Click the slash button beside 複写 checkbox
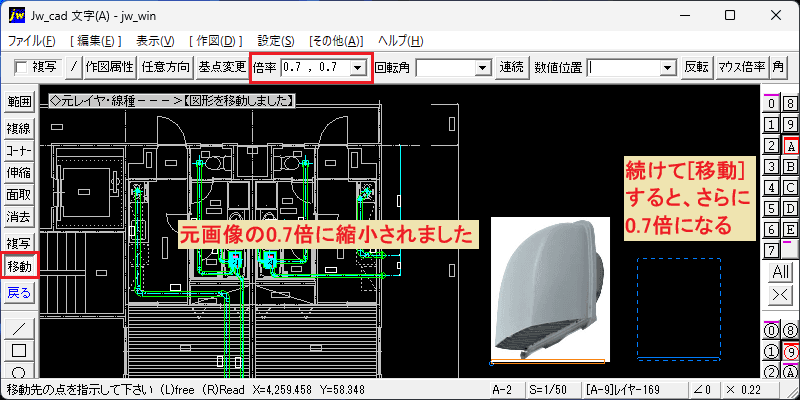The height and width of the screenshot is (400, 800). 74,67
